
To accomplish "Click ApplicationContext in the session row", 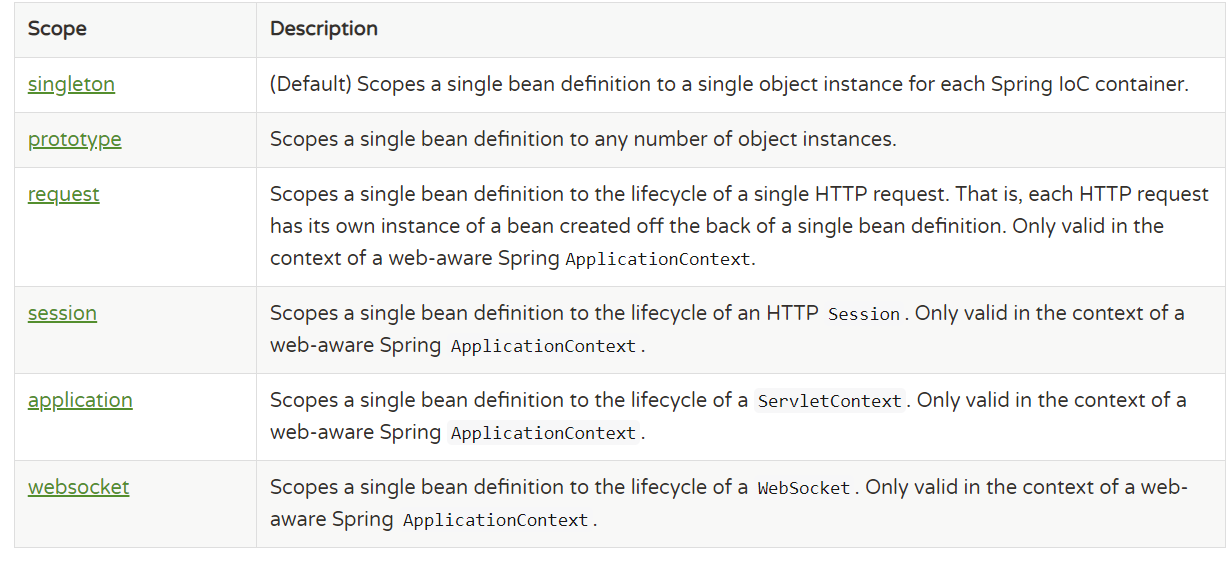I will tap(543, 347).
